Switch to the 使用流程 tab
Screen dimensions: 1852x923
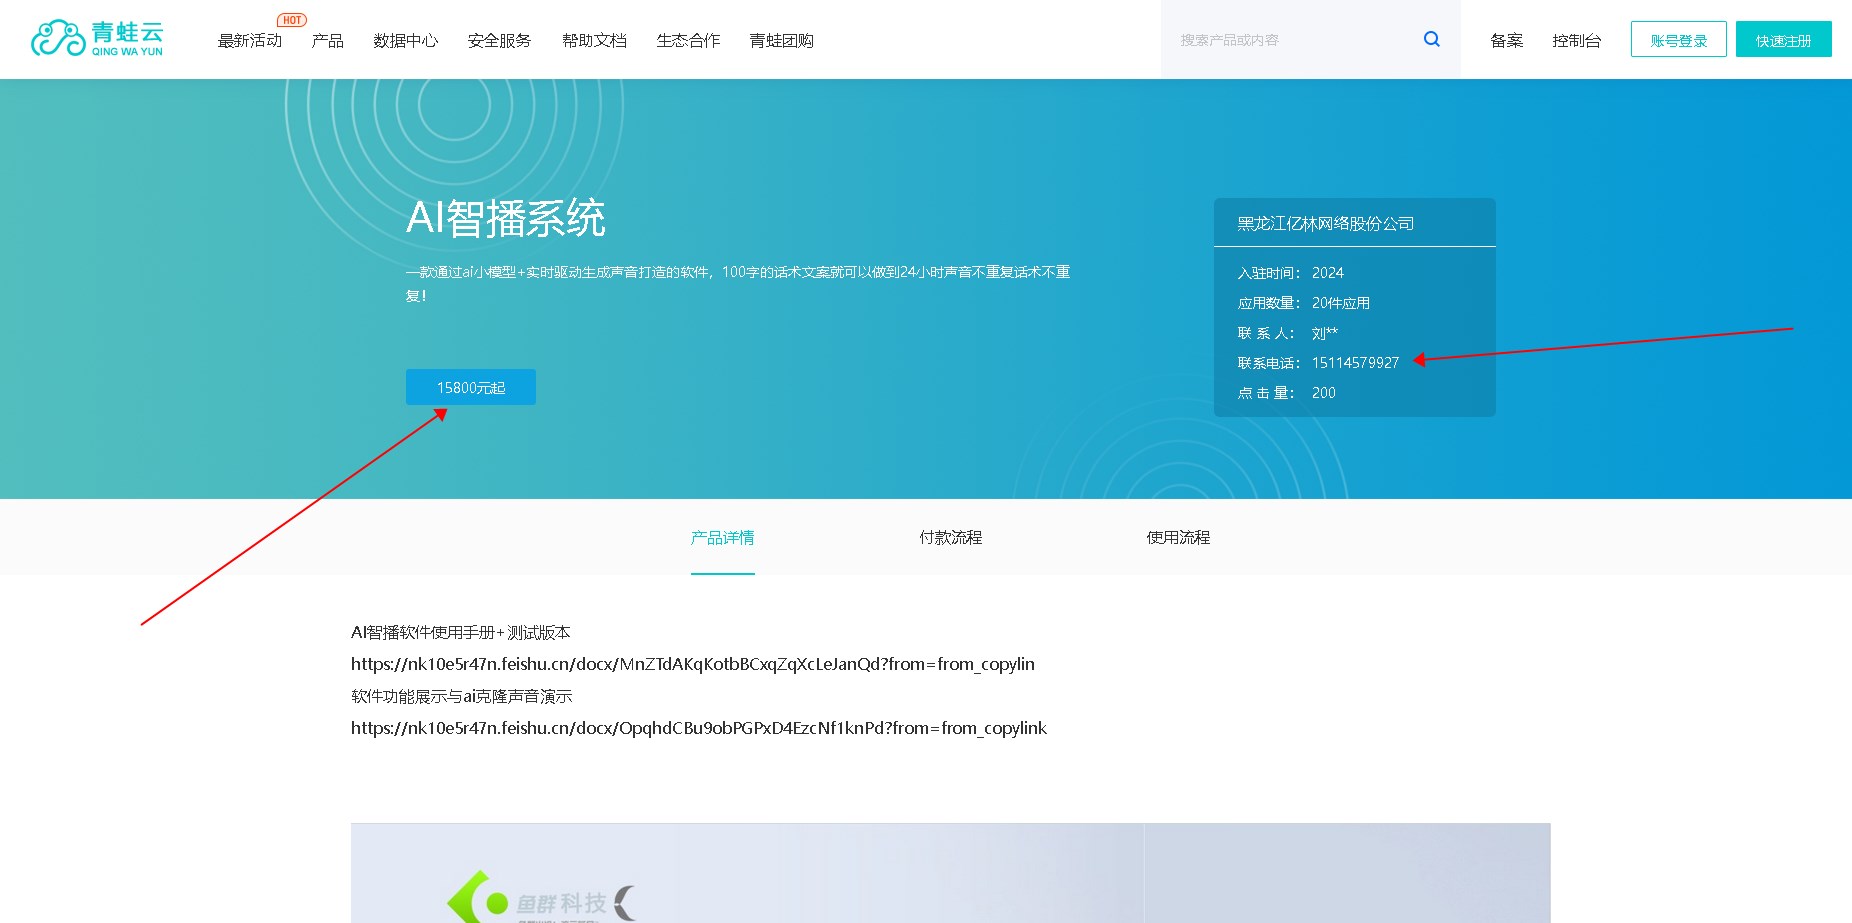point(1178,538)
